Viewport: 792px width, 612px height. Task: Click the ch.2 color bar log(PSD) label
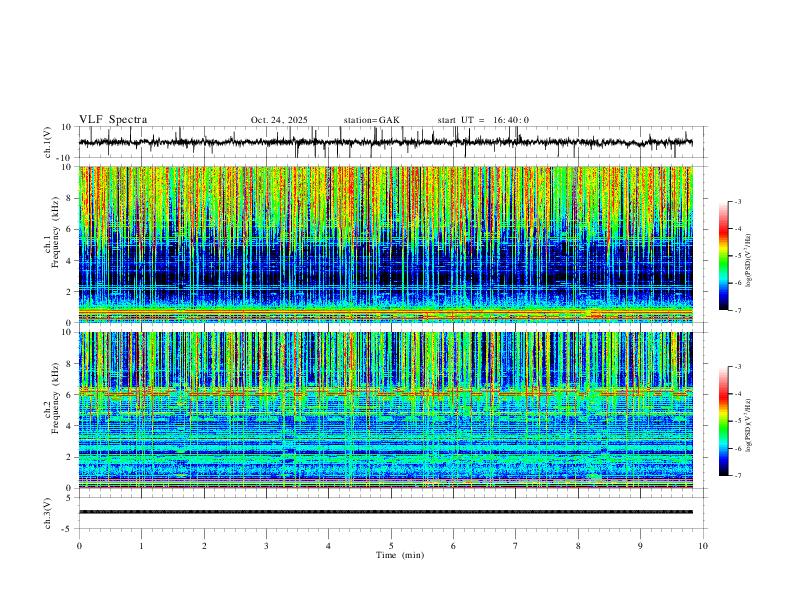pos(748,425)
